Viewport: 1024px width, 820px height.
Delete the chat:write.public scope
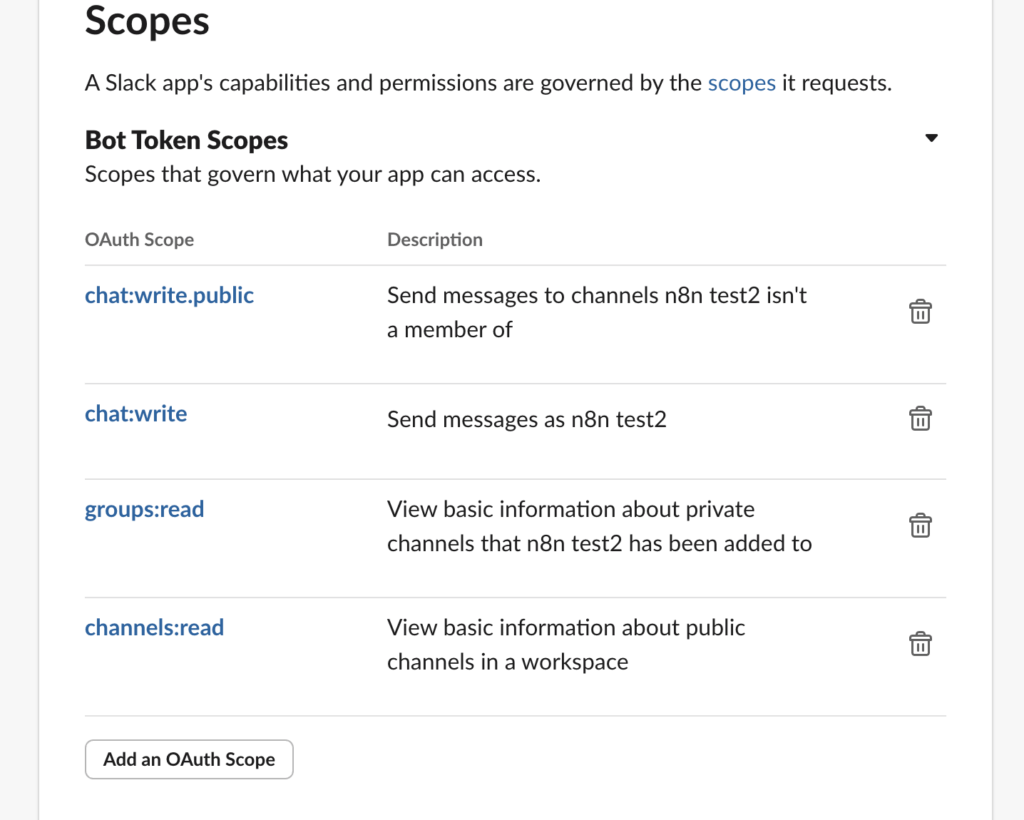[920, 311]
